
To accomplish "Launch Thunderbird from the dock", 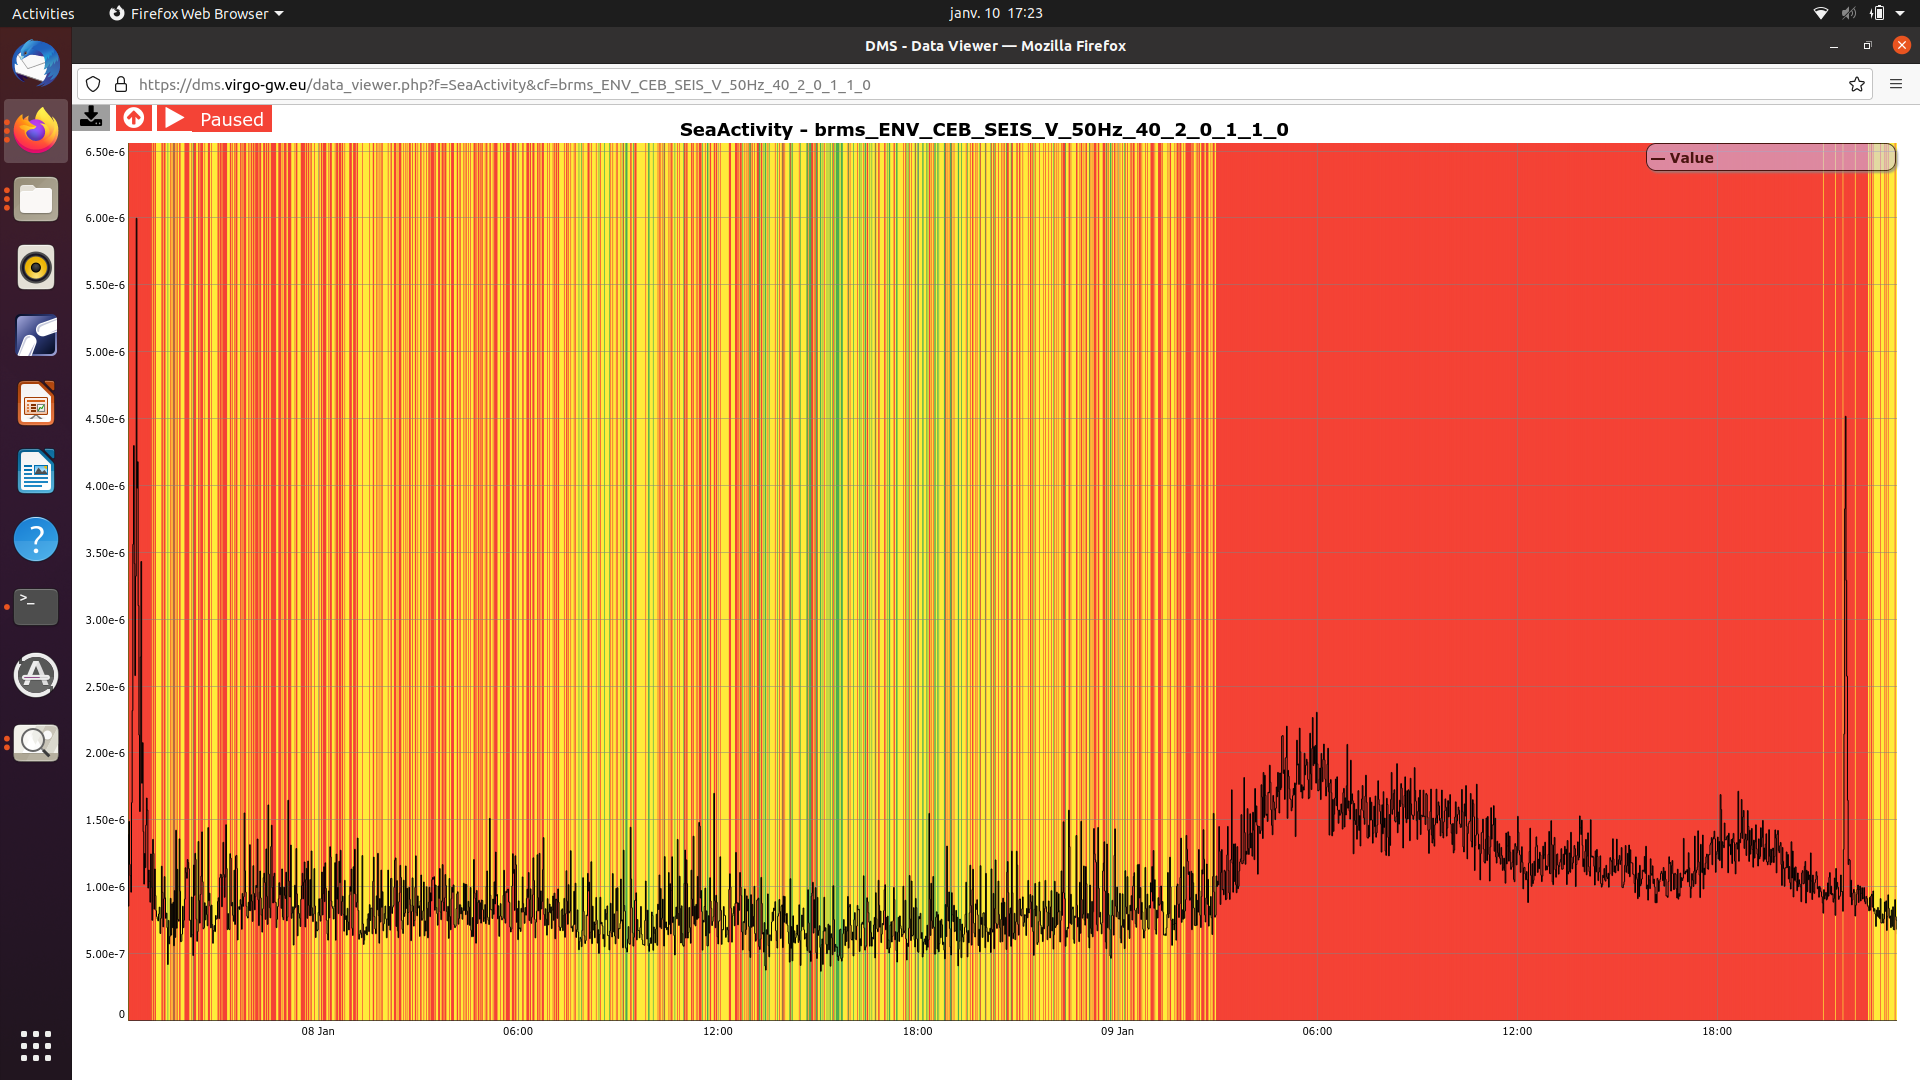I will [36, 63].
